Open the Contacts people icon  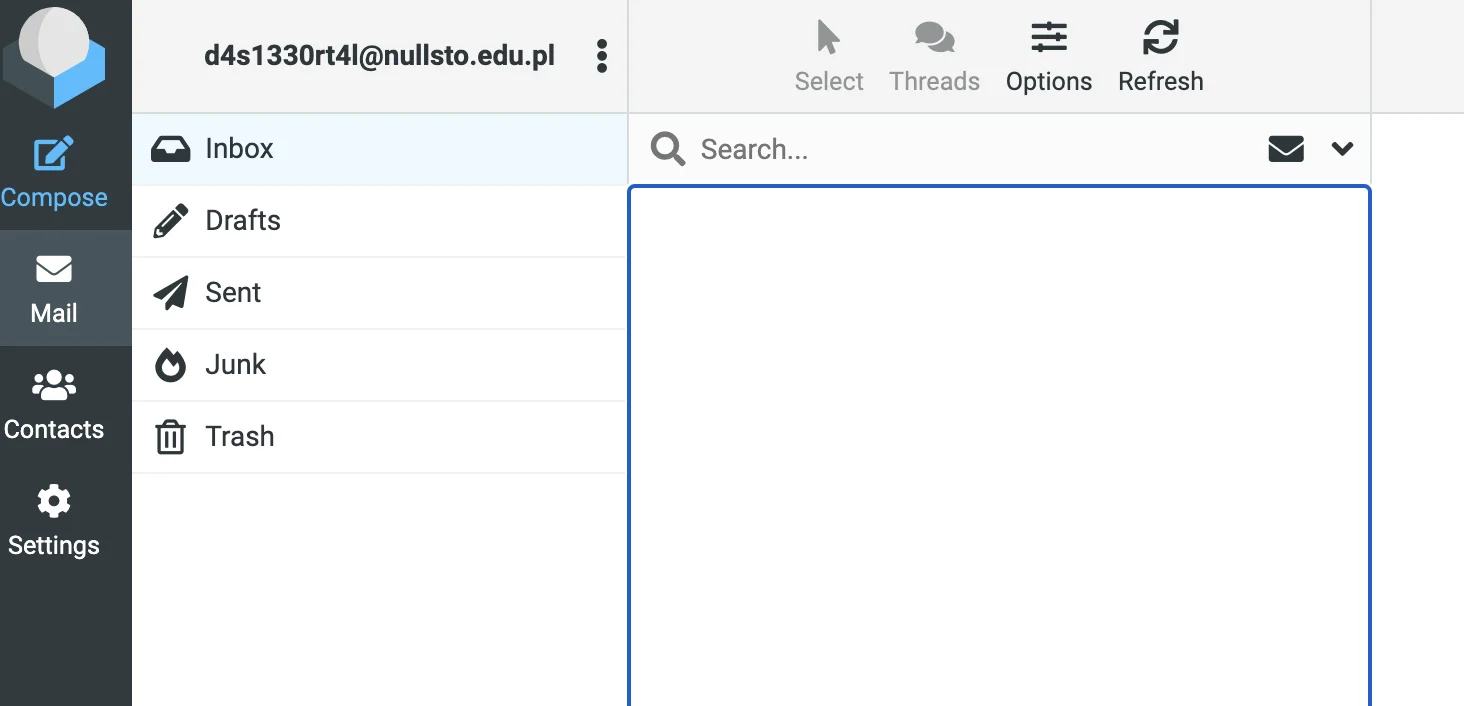click(54, 385)
